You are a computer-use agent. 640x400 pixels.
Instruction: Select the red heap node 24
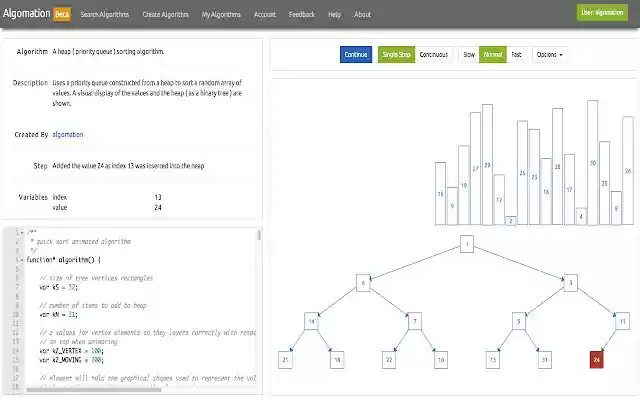pos(596,360)
